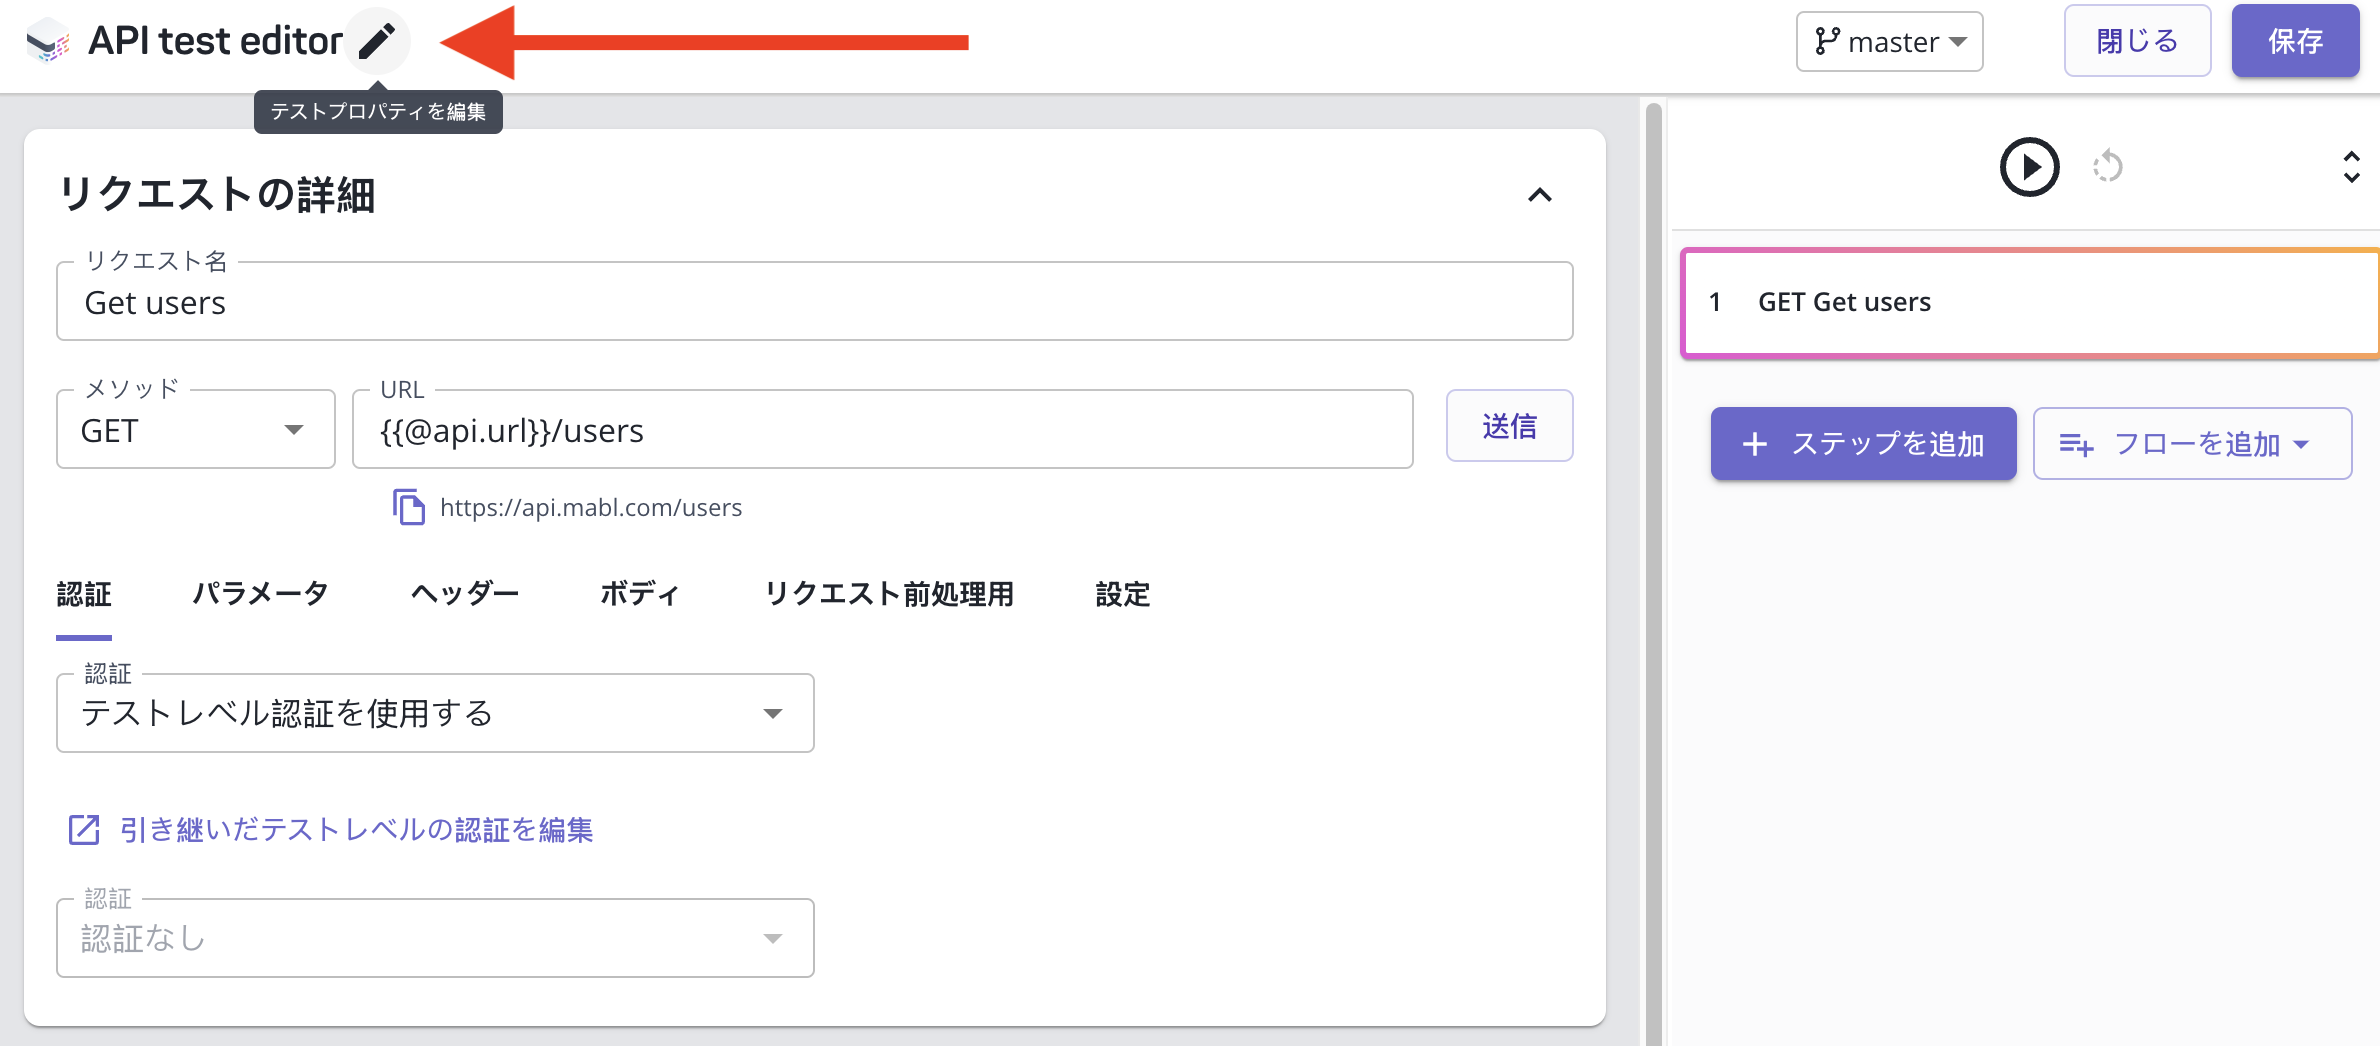Collapse the リクエストの詳細 section chevron
Image resolution: width=2380 pixels, height=1046 pixels.
1540,195
